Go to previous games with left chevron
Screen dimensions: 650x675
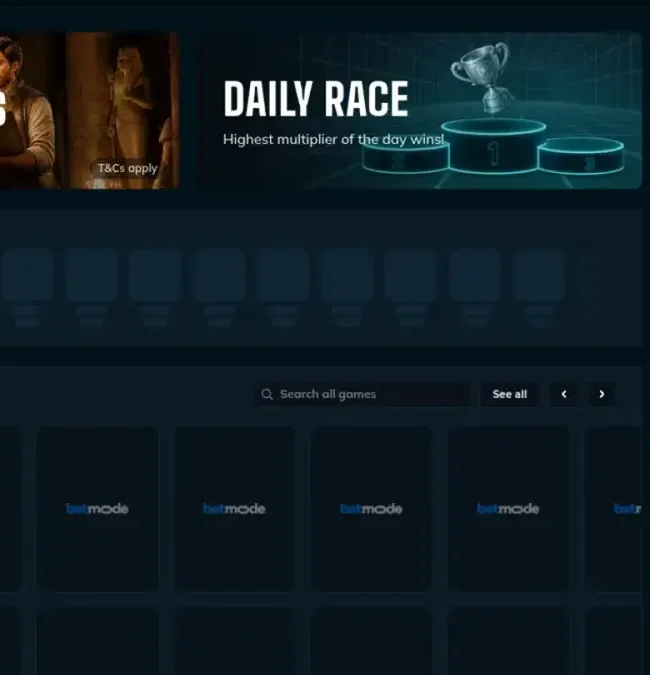pos(564,394)
